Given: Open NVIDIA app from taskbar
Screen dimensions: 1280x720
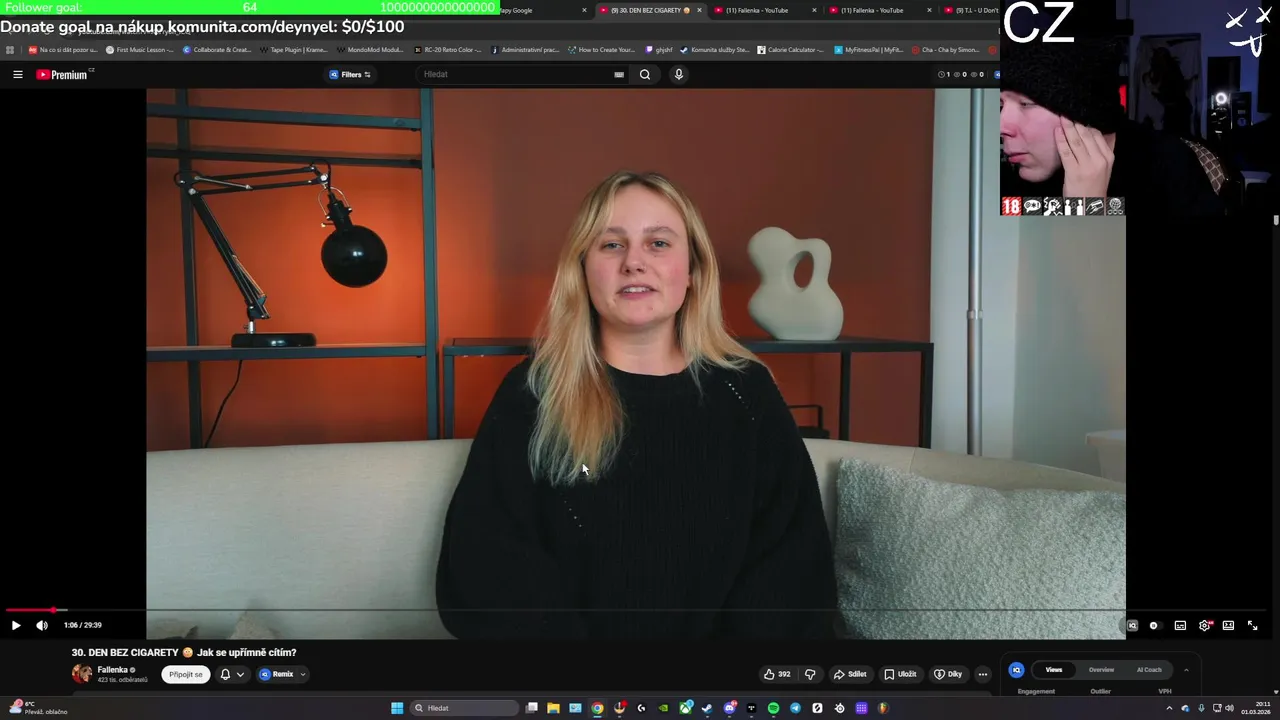Looking at the screenshot, I should (x=663, y=708).
